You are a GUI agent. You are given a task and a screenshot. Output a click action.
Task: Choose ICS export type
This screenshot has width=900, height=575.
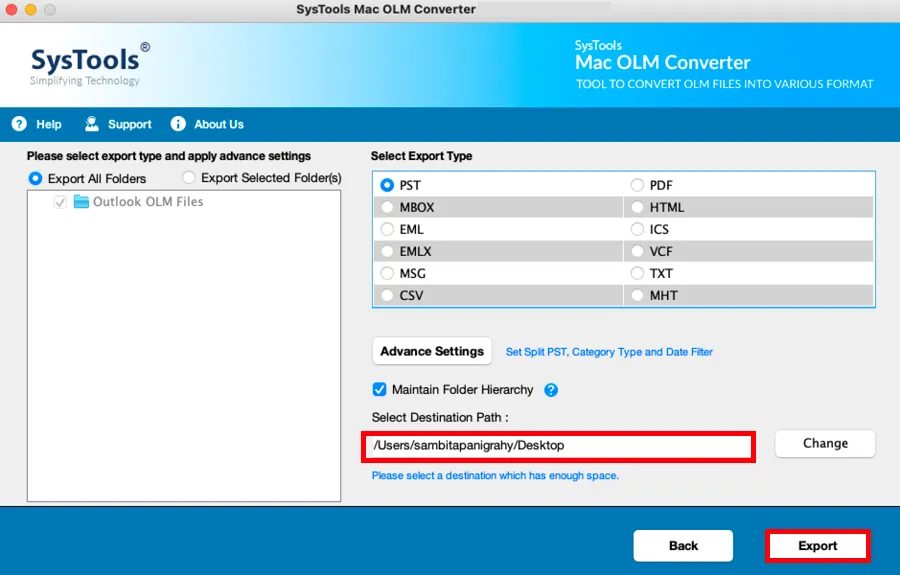click(637, 229)
